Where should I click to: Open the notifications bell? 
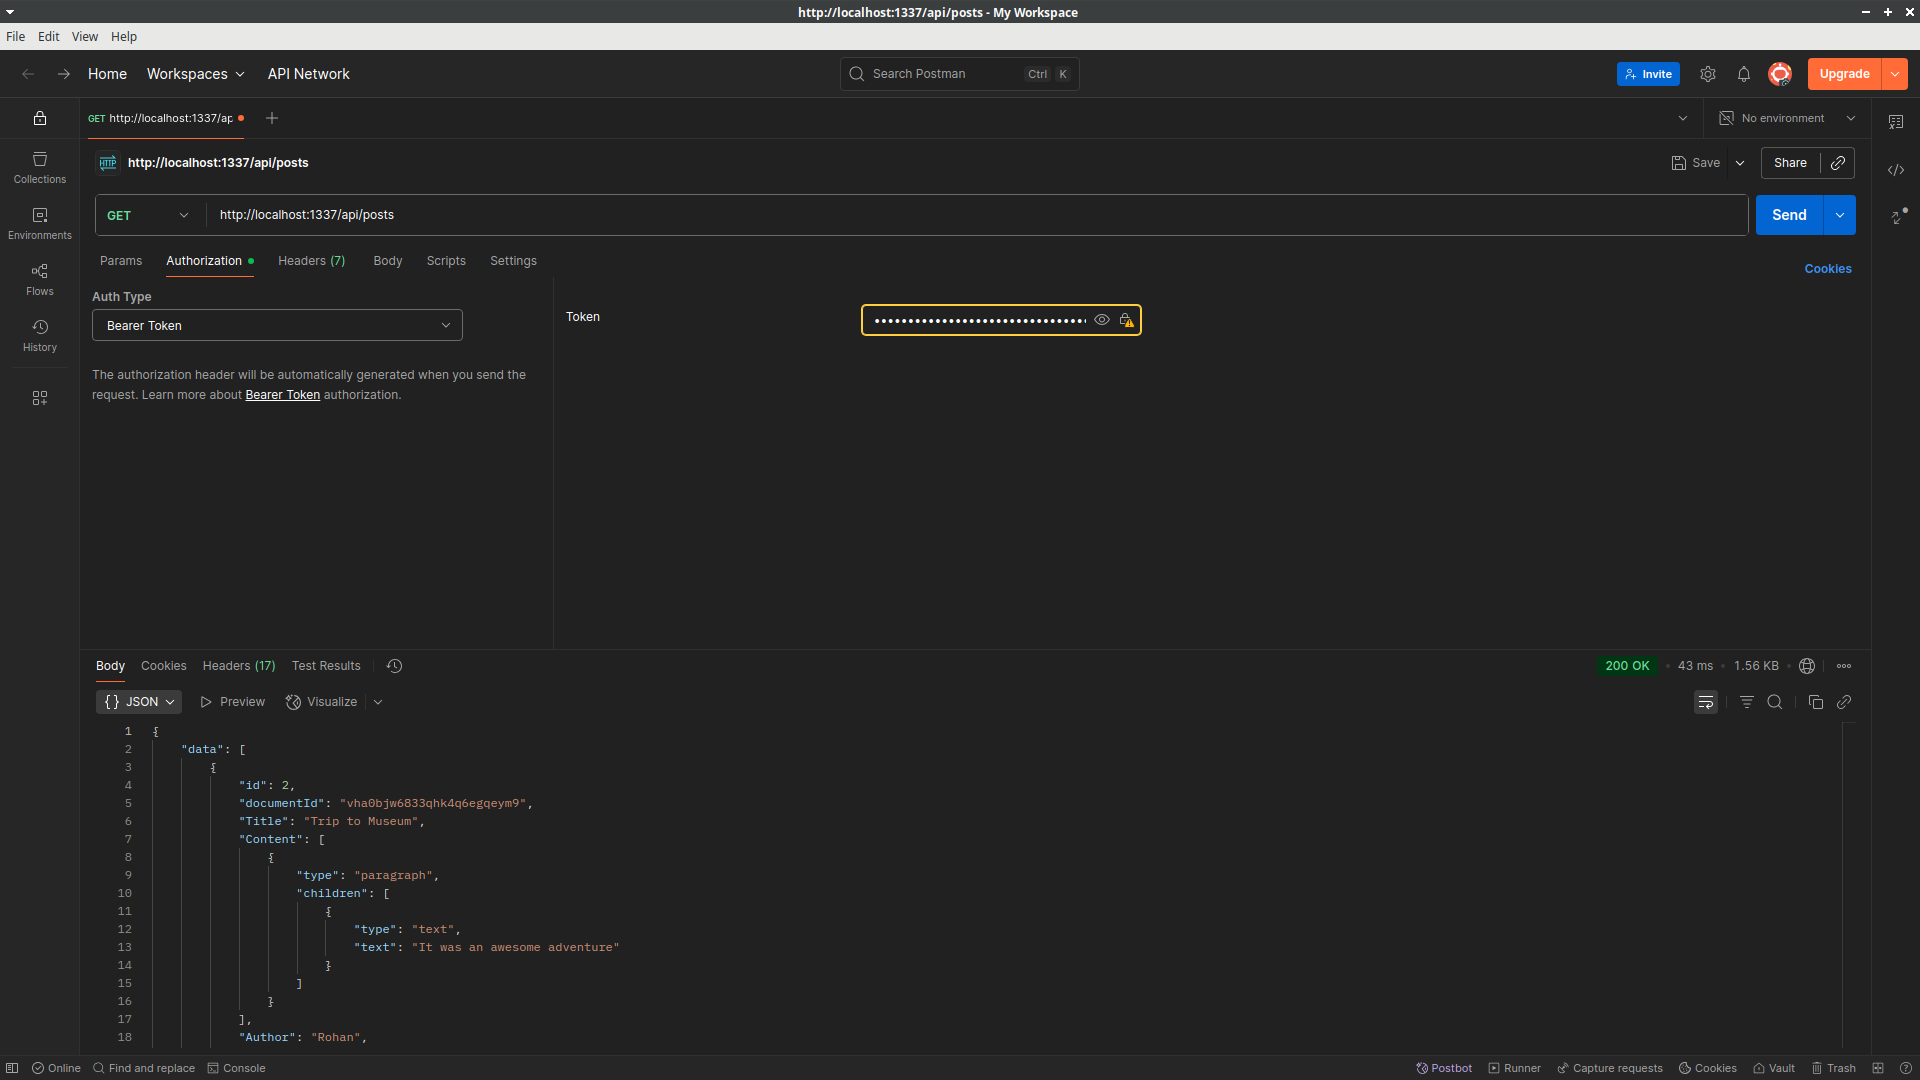[x=1744, y=74]
